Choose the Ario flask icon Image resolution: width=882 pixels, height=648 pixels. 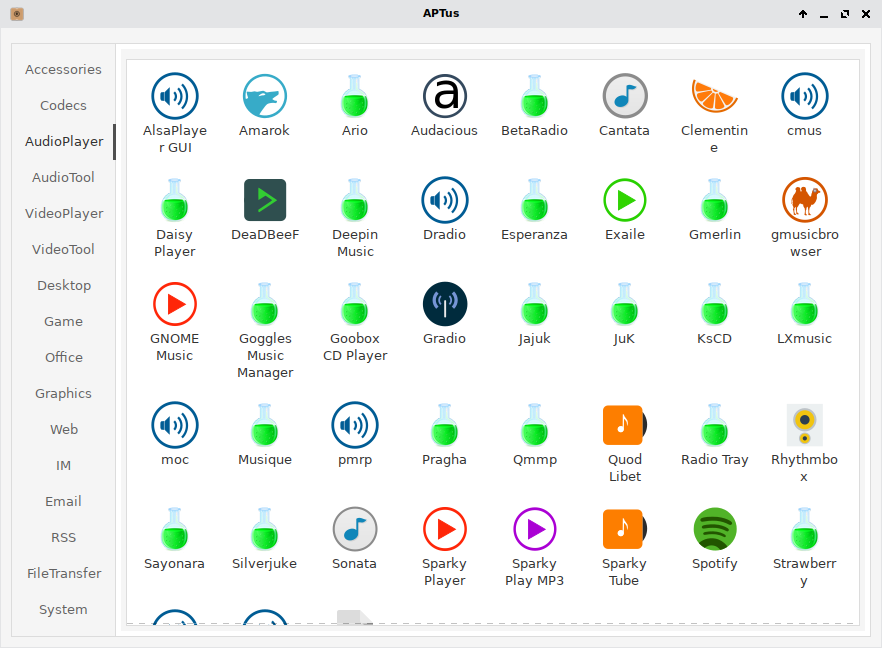354,96
